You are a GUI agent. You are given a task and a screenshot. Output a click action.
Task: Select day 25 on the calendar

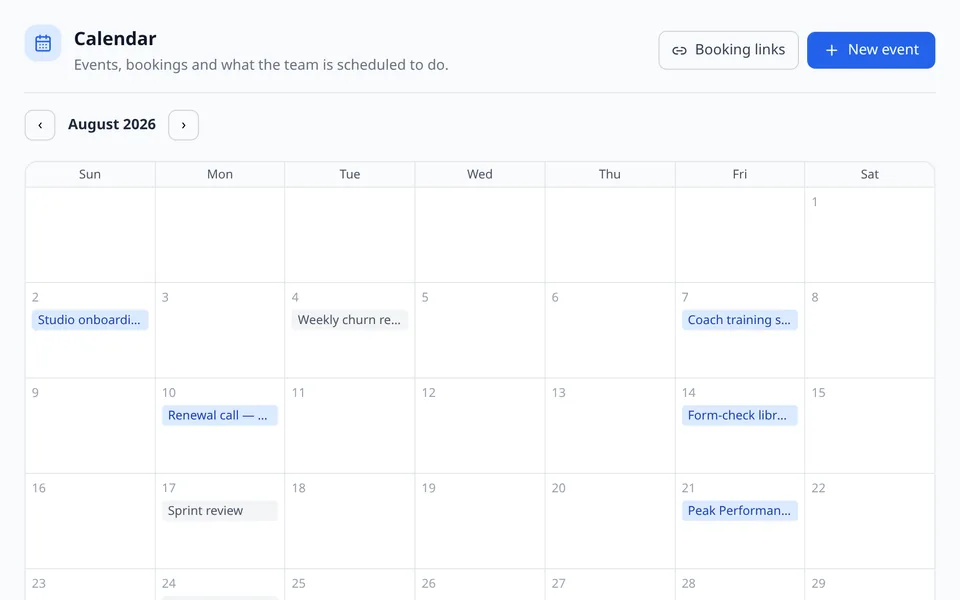pos(350,585)
